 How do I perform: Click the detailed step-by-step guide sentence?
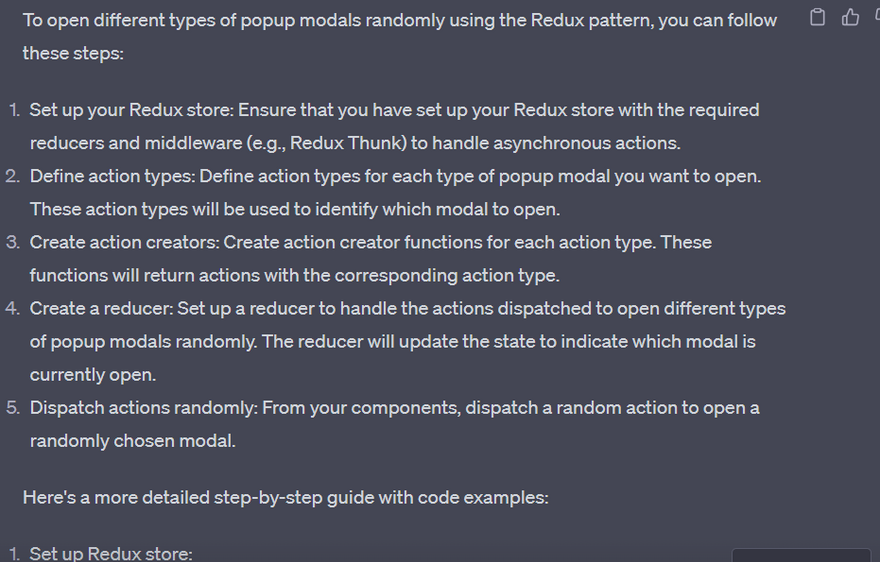pyautogui.click(x=285, y=497)
